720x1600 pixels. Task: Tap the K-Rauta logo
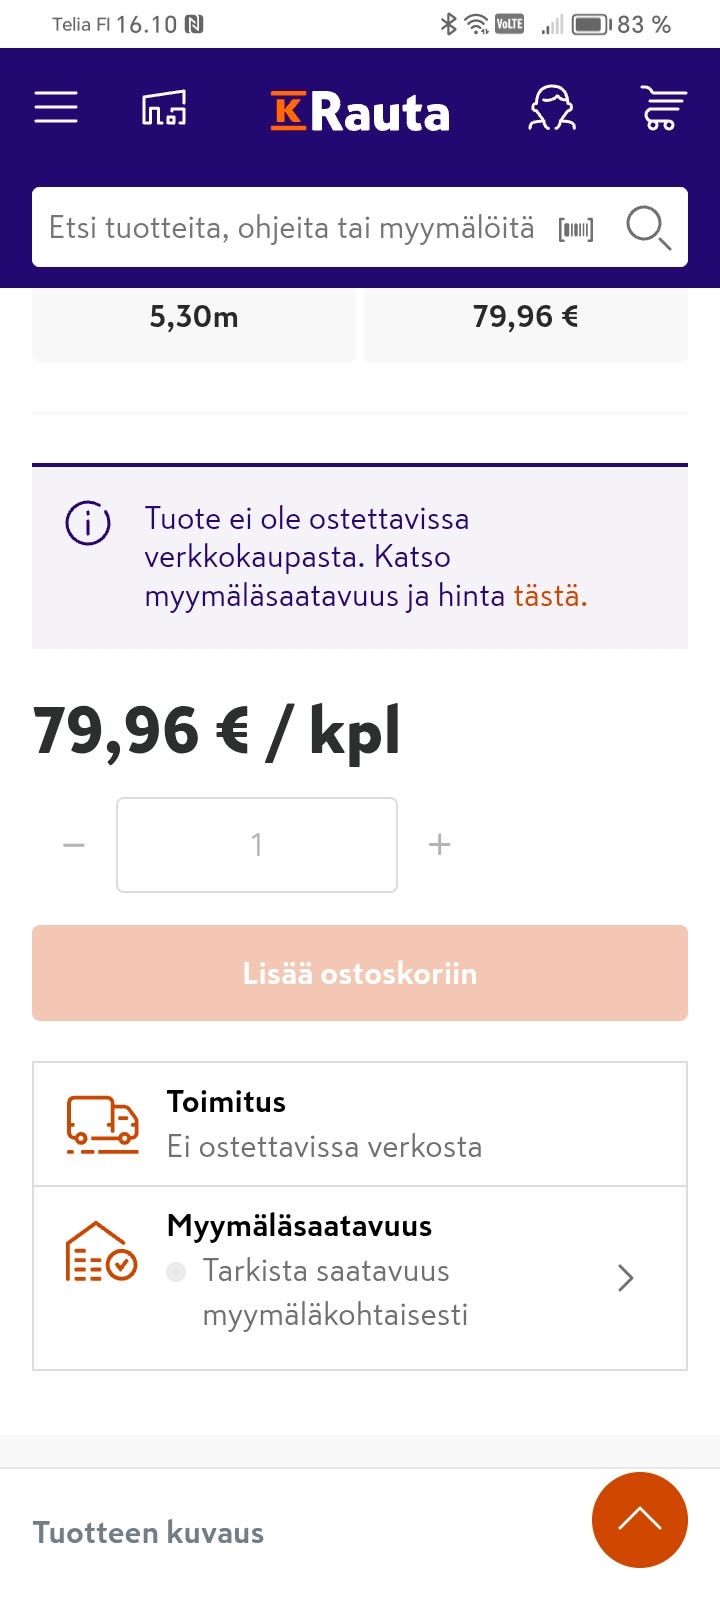tap(360, 113)
